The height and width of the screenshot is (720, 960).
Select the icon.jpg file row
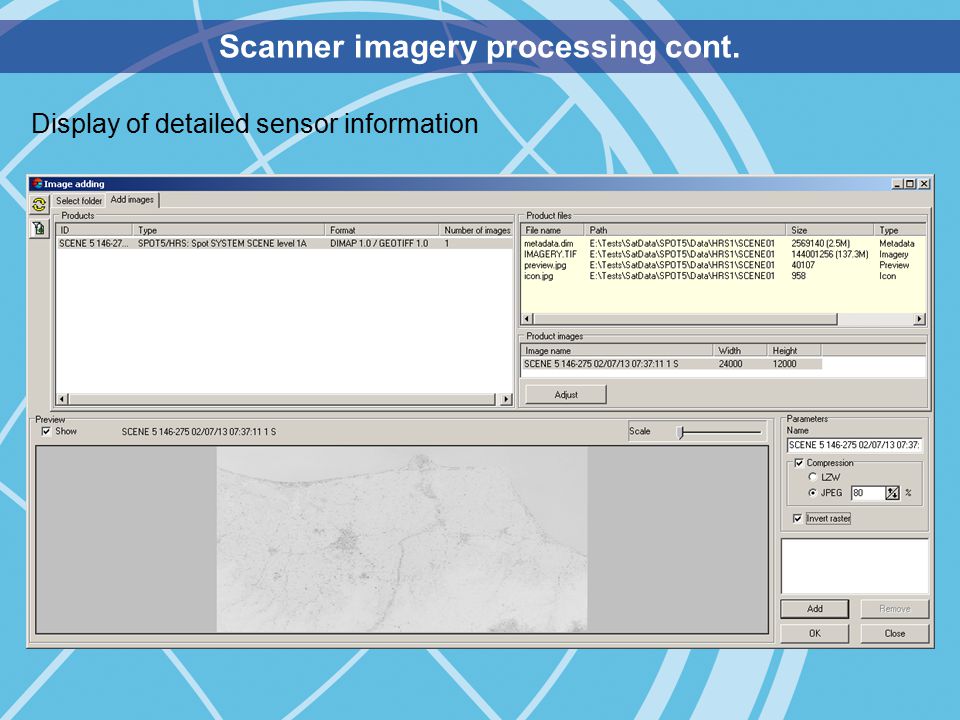point(722,276)
